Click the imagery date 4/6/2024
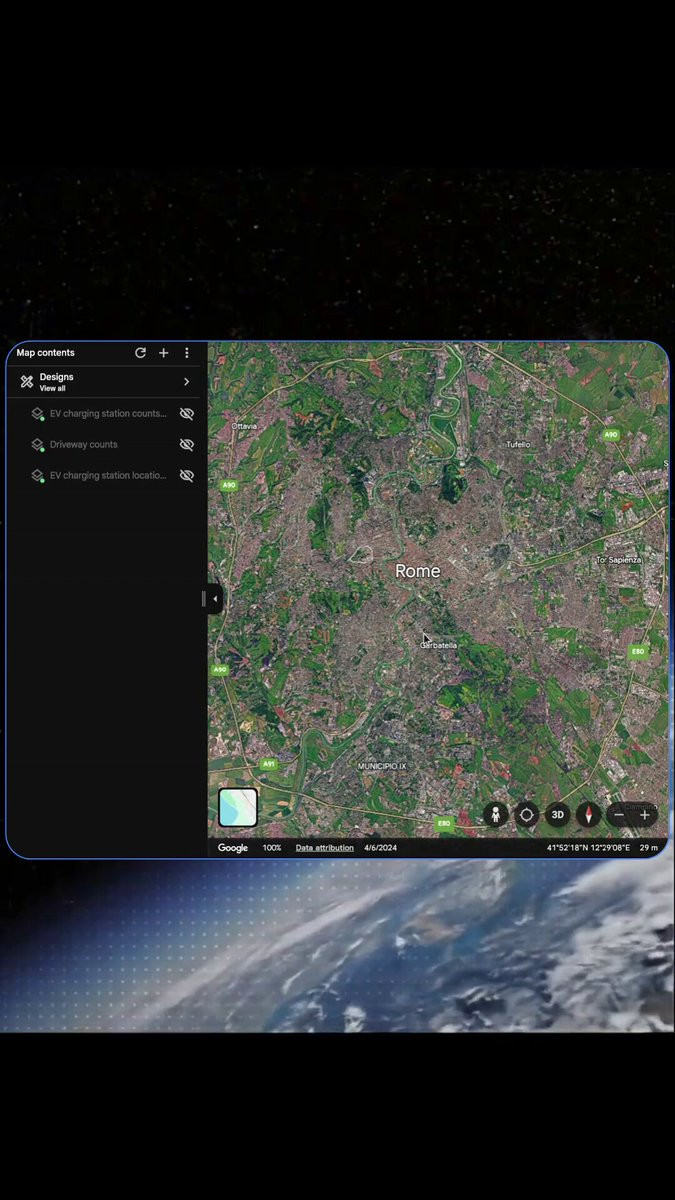Screen dimensions: 675x1200 click(380, 848)
